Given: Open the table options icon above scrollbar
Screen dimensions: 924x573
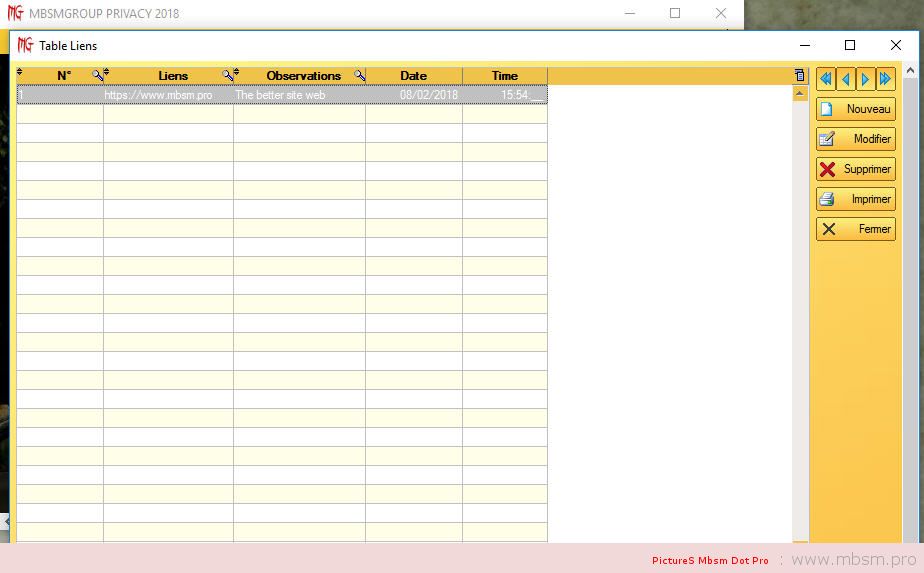Looking at the screenshot, I should [x=799, y=75].
